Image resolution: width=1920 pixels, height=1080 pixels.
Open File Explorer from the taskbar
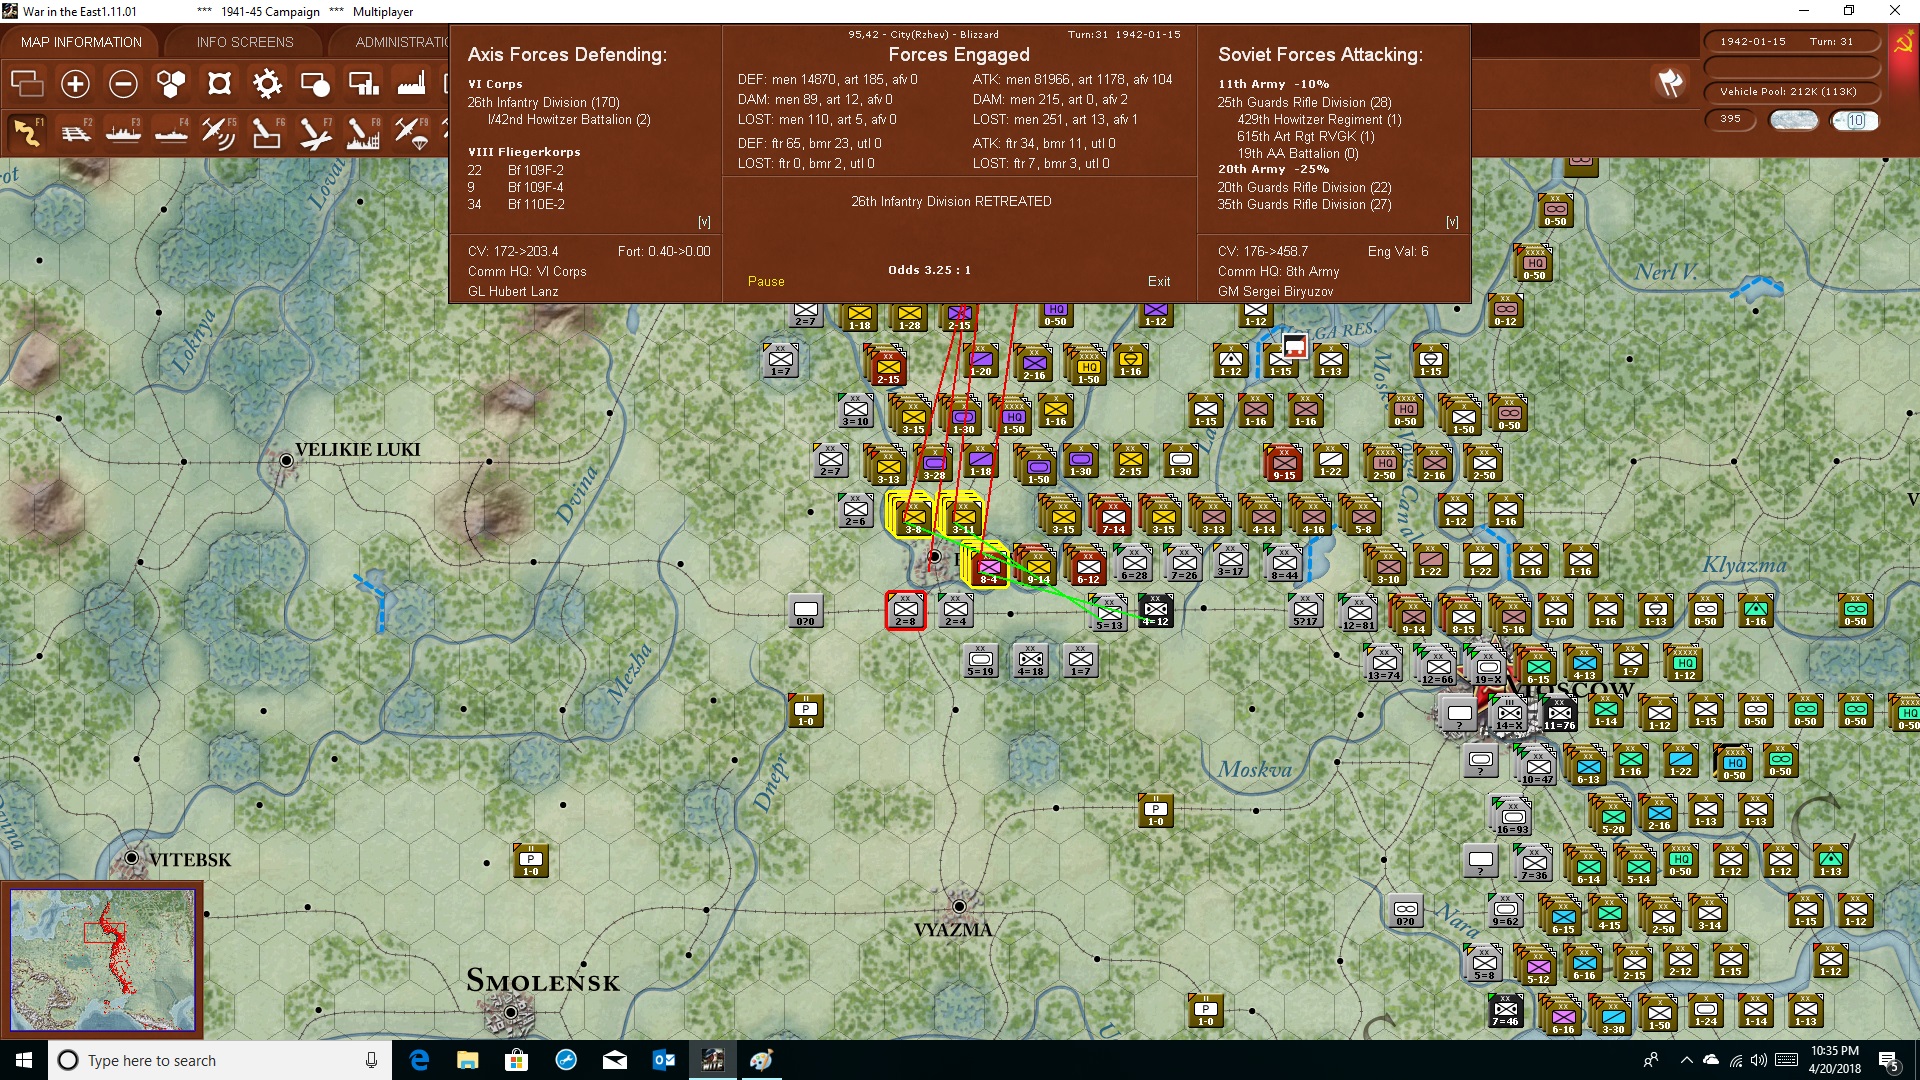click(x=467, y=1060)
